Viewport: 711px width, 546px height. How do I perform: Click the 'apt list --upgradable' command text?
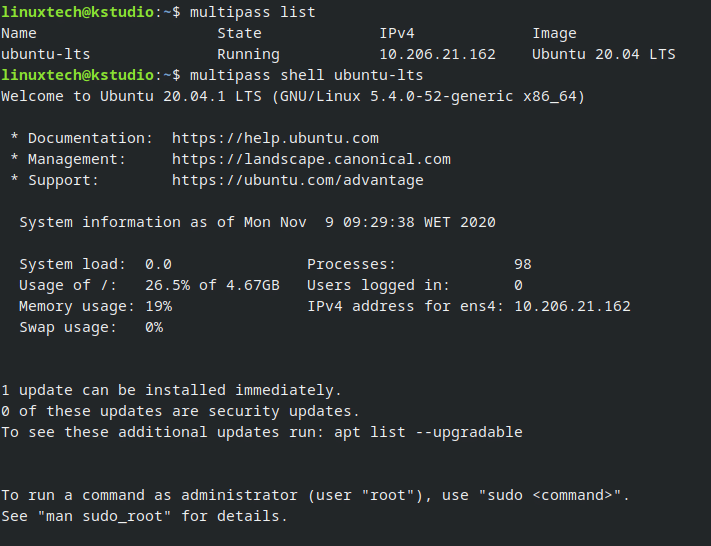[x=428, y=432]
